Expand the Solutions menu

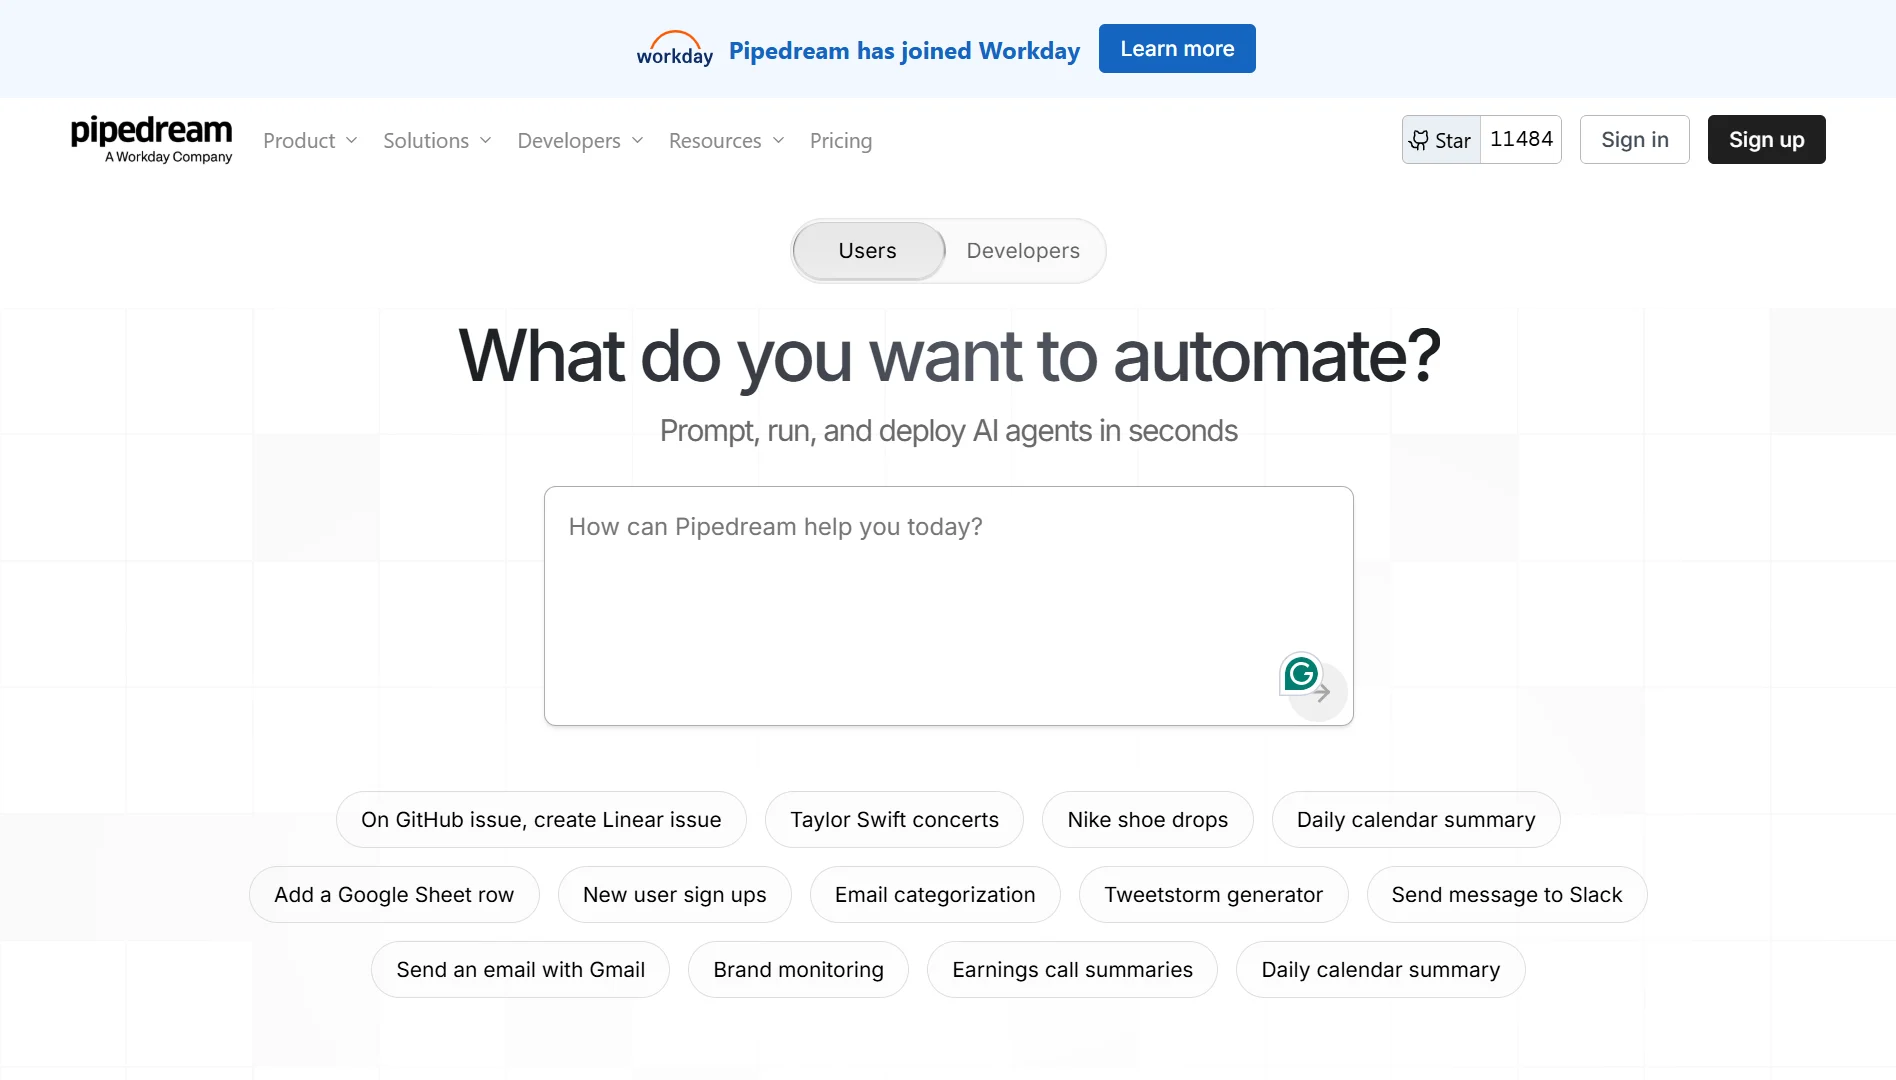pos(437,141)
